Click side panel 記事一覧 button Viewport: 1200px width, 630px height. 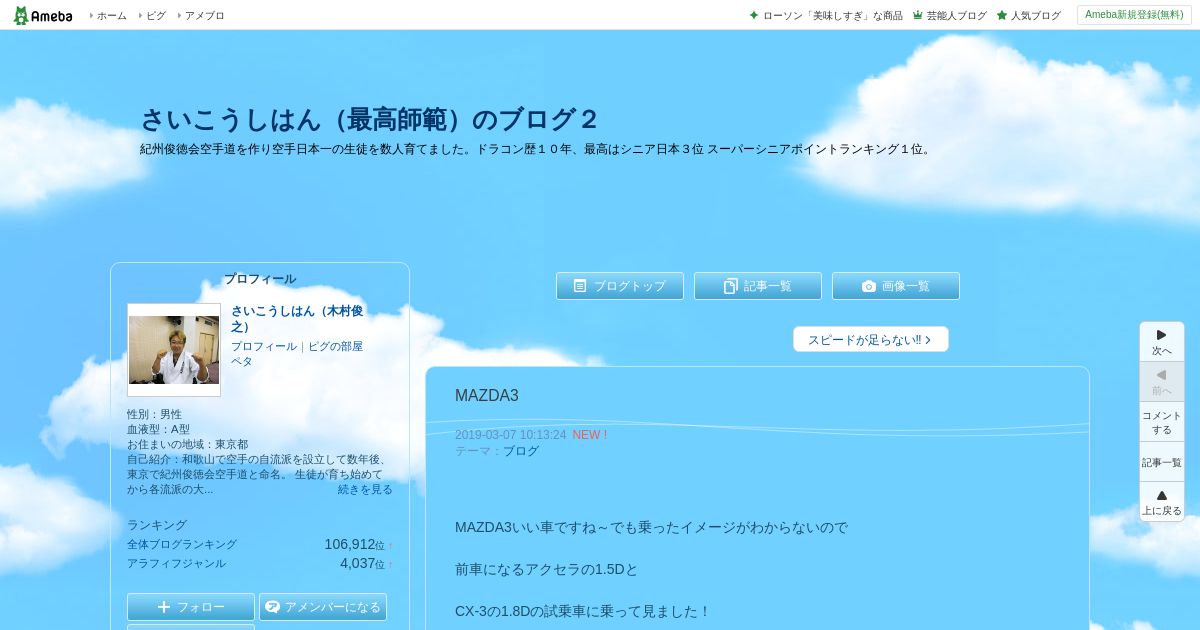pyautogui.click(x=1162, y=462)
